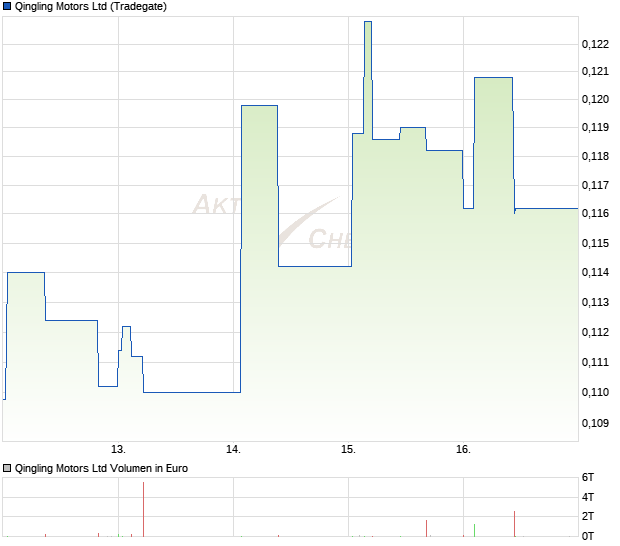Screen dimensions: 620x546
Task: Click the 0T volume axis label
Action: pyautogui.click(x=588, y=536)
